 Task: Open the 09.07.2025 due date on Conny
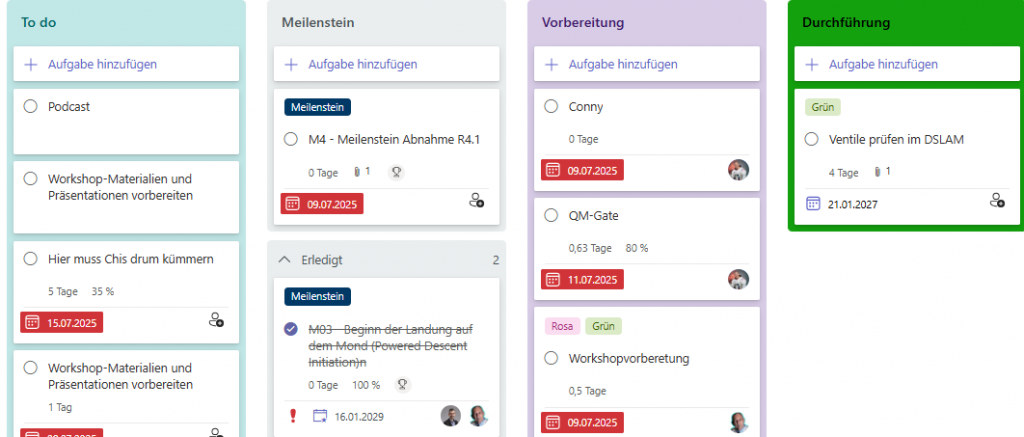[x=584, y=170]
